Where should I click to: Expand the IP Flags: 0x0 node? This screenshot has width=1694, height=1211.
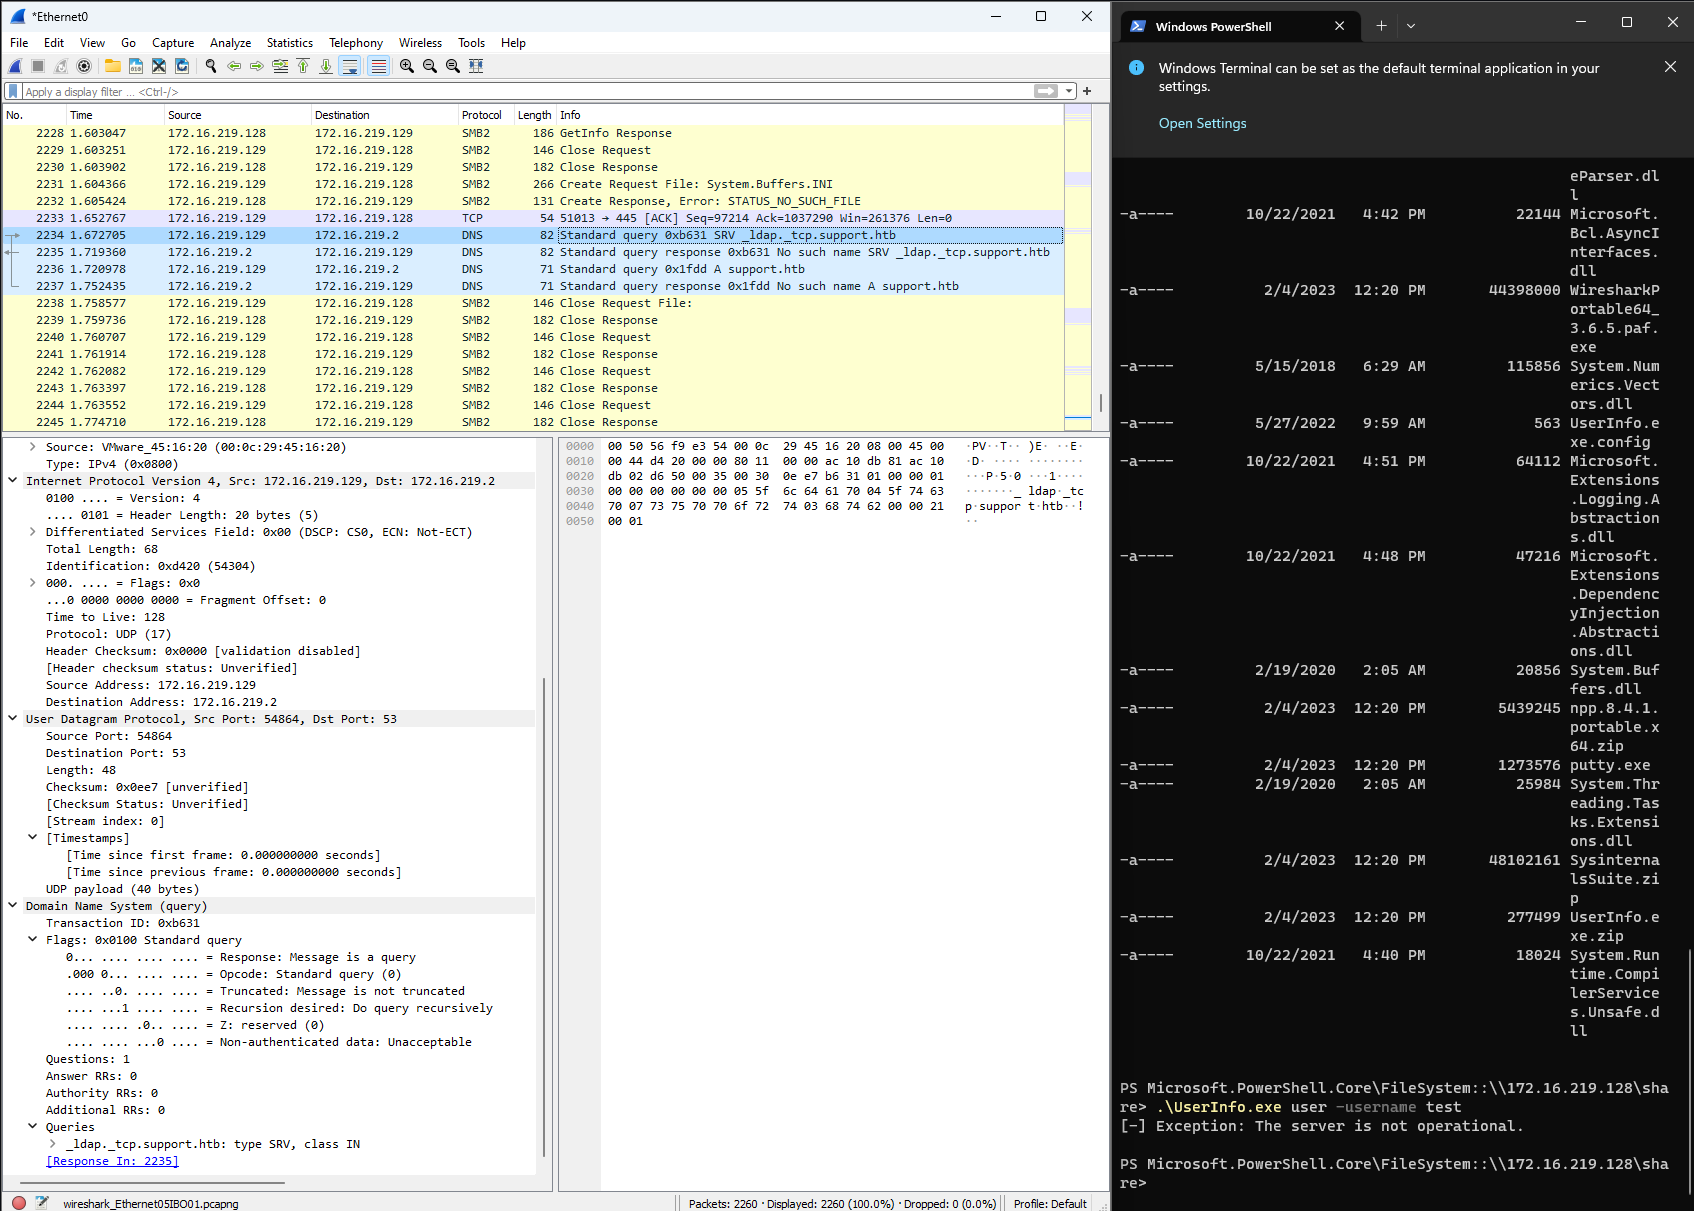coord(33,583)
